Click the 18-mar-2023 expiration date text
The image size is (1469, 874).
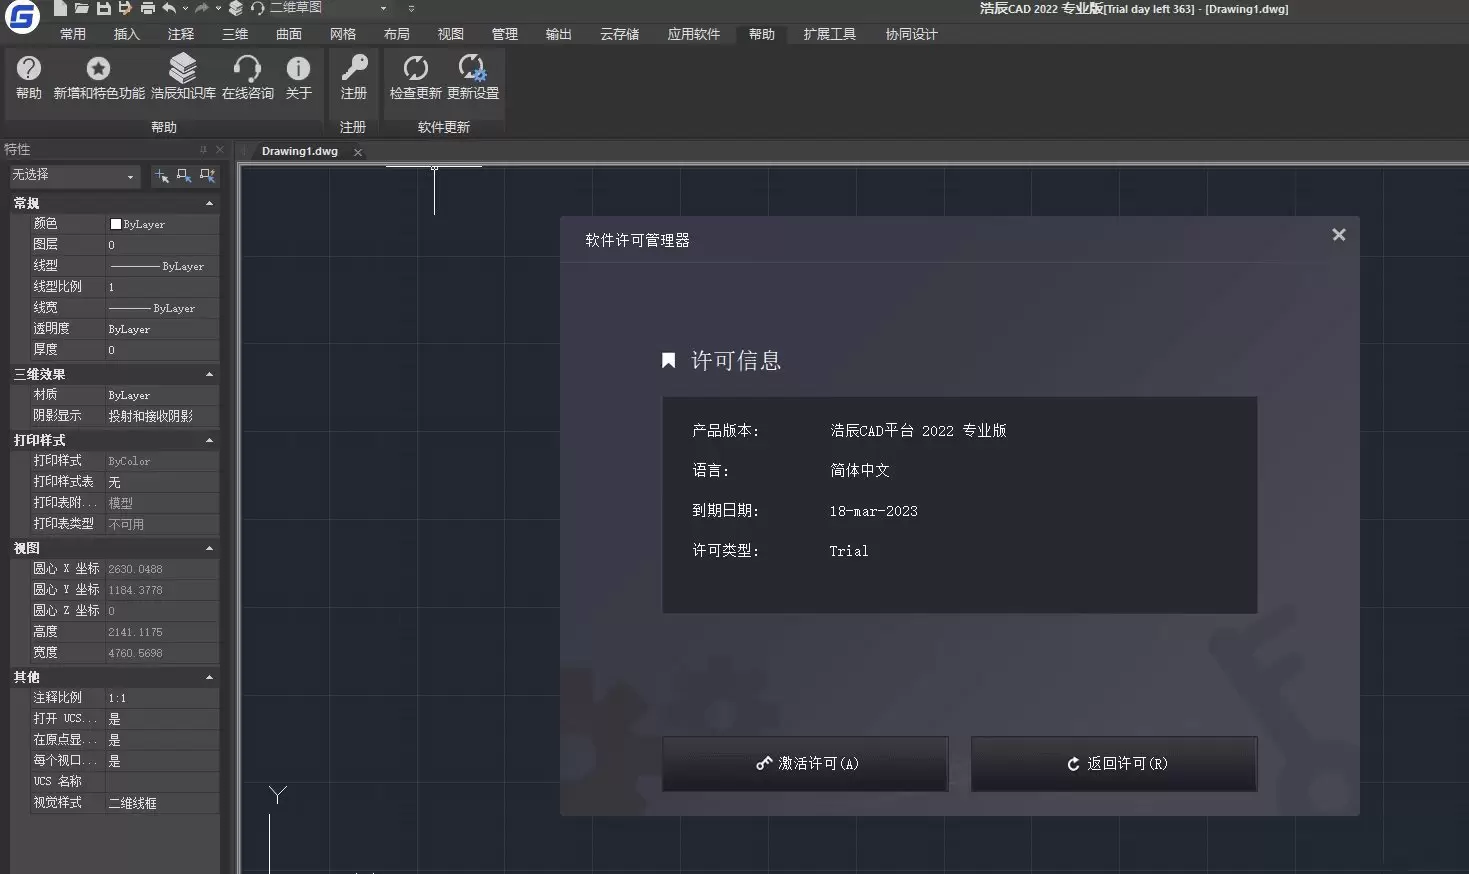click(873, 511)
